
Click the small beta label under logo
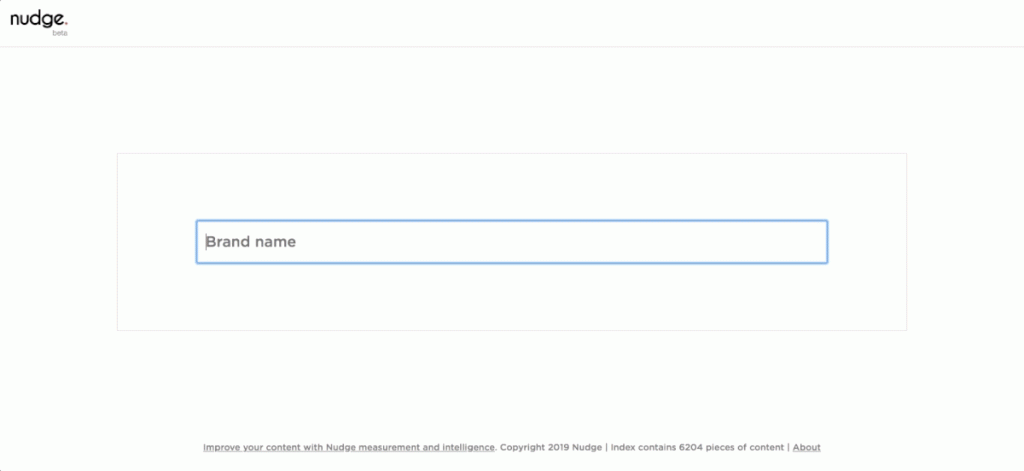point(59,33)
